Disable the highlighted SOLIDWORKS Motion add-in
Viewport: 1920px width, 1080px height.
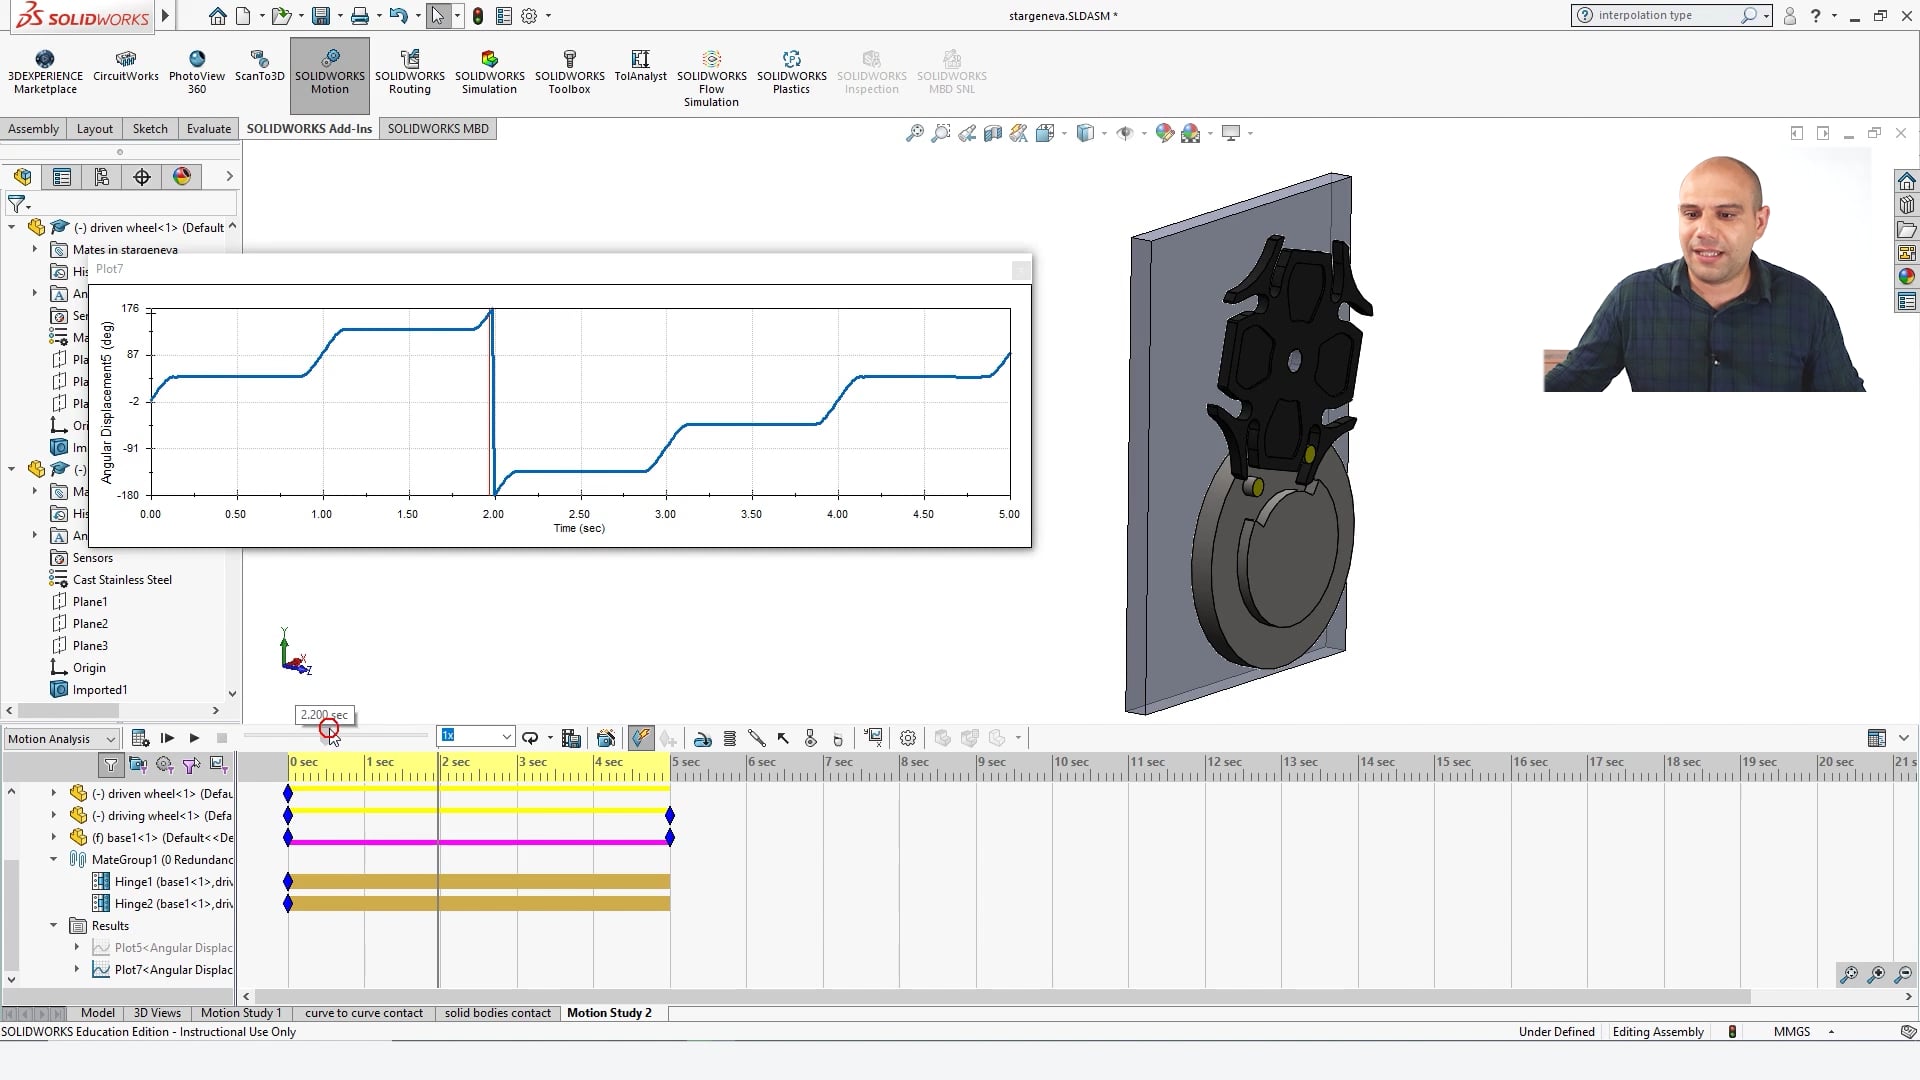pos(329,74)
